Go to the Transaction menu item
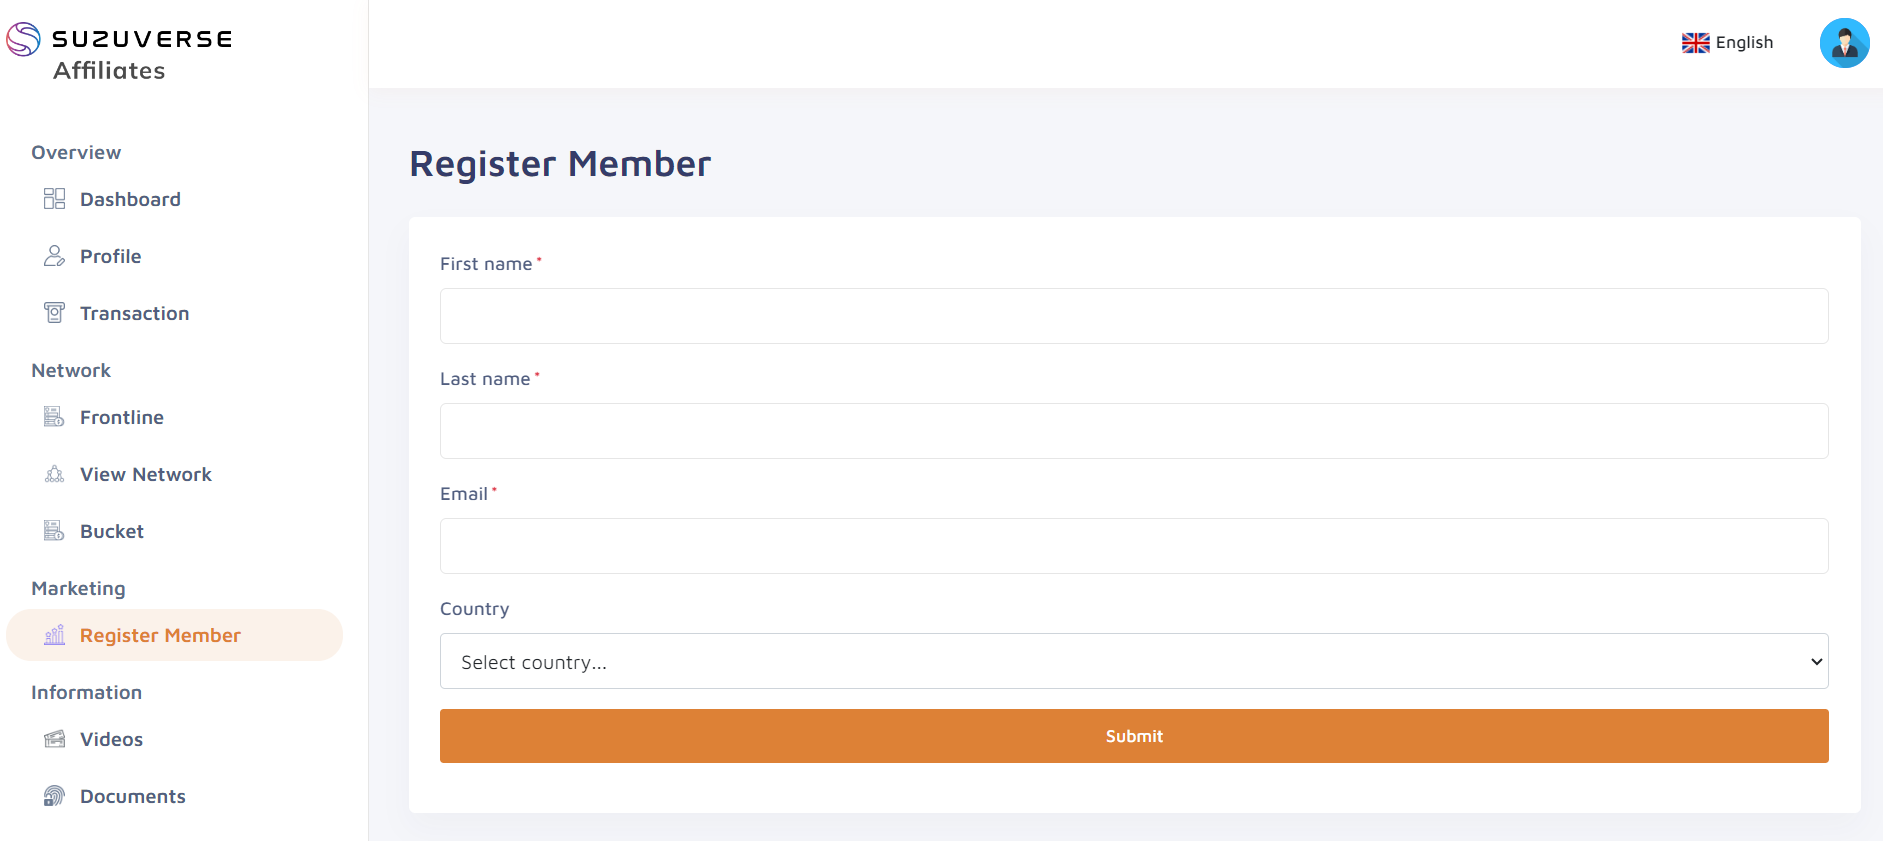Screen dimensions: 1883x841 point(134,313)
